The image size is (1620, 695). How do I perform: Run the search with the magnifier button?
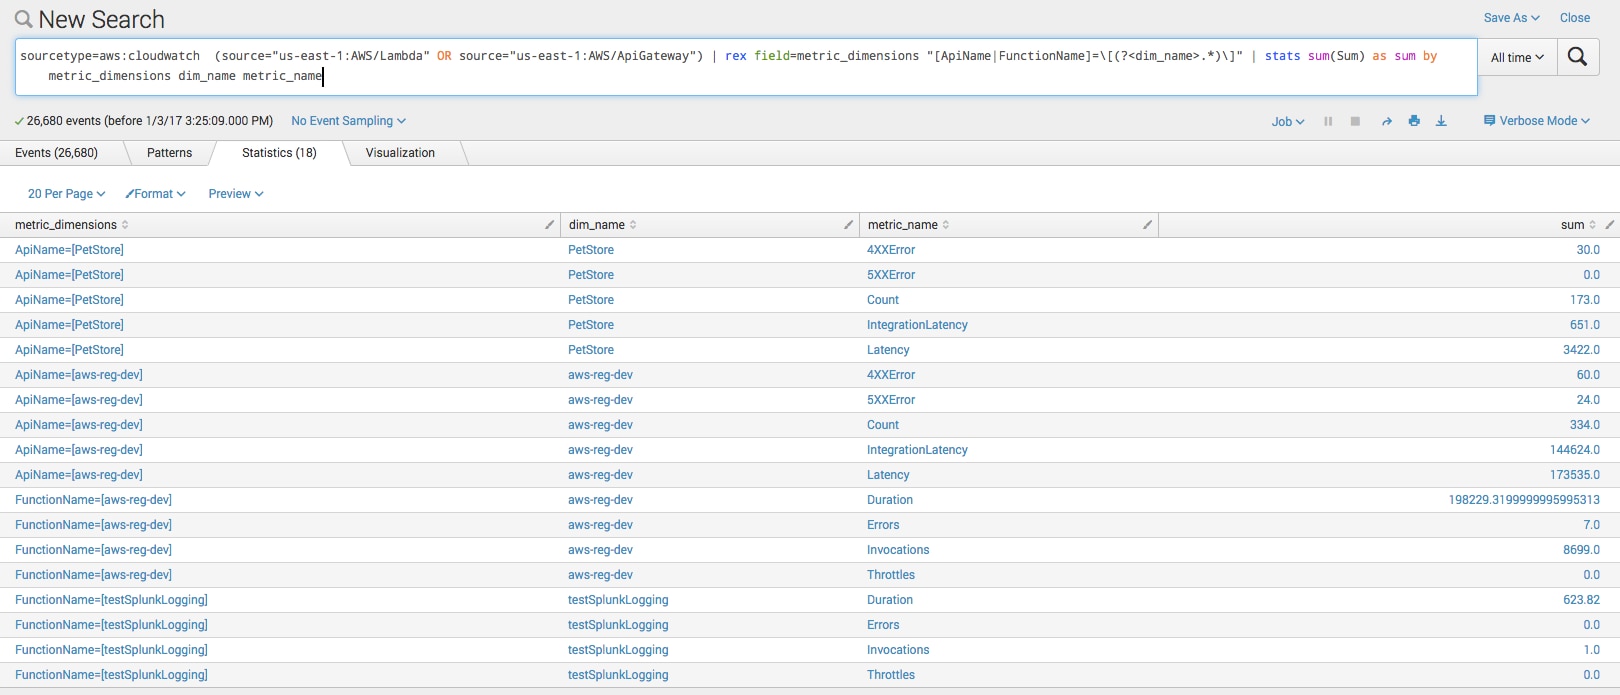pyautogui.click(x=1577, y=57)
